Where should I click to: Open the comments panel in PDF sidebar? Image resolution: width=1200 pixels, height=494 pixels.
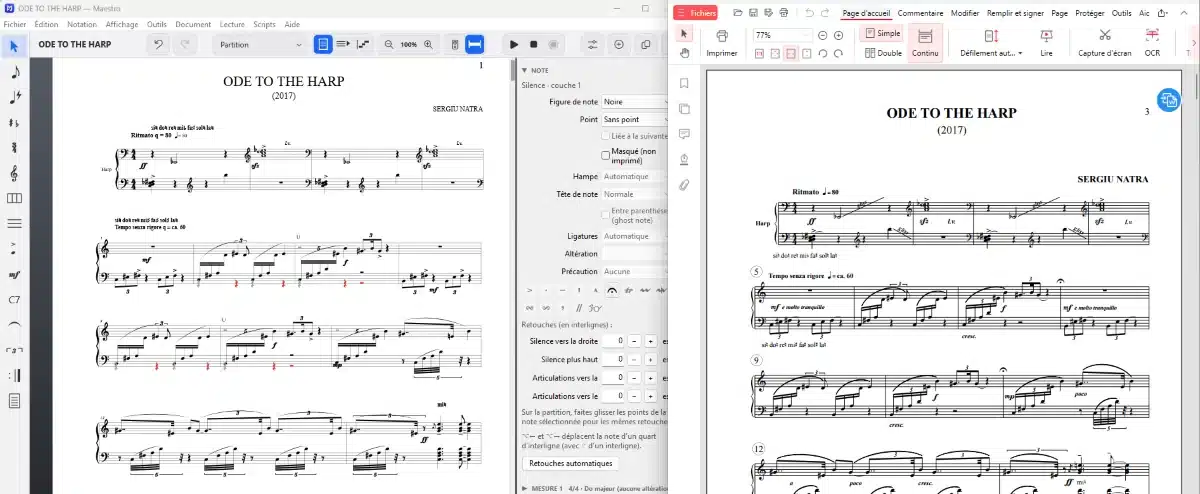tap(685, 134)
